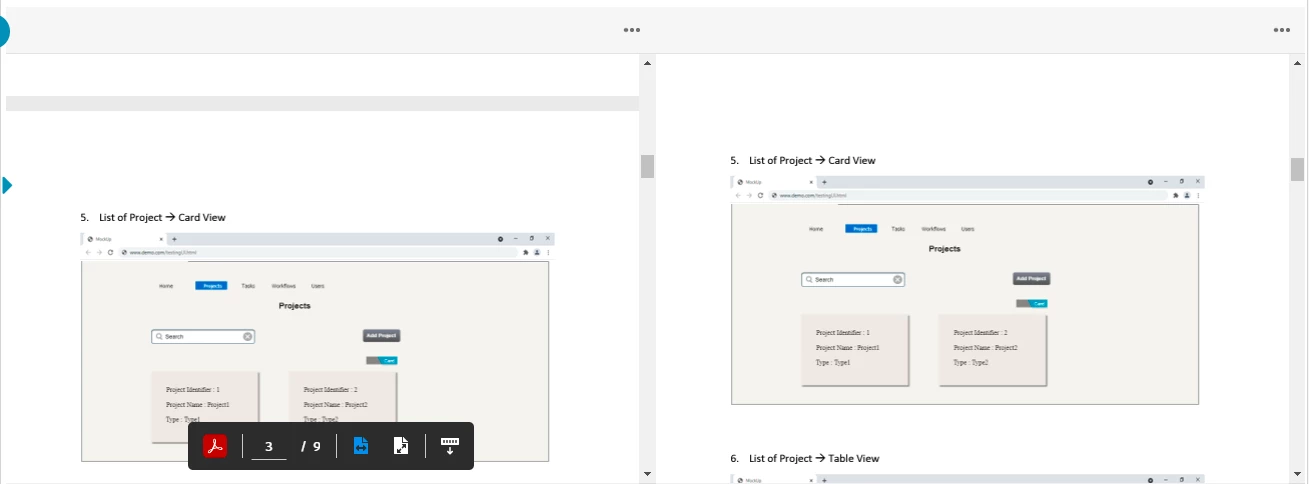1309x484 pixels.
Task: Click '6. List of Project → Table View' heading
Action: tap(805, 458)
